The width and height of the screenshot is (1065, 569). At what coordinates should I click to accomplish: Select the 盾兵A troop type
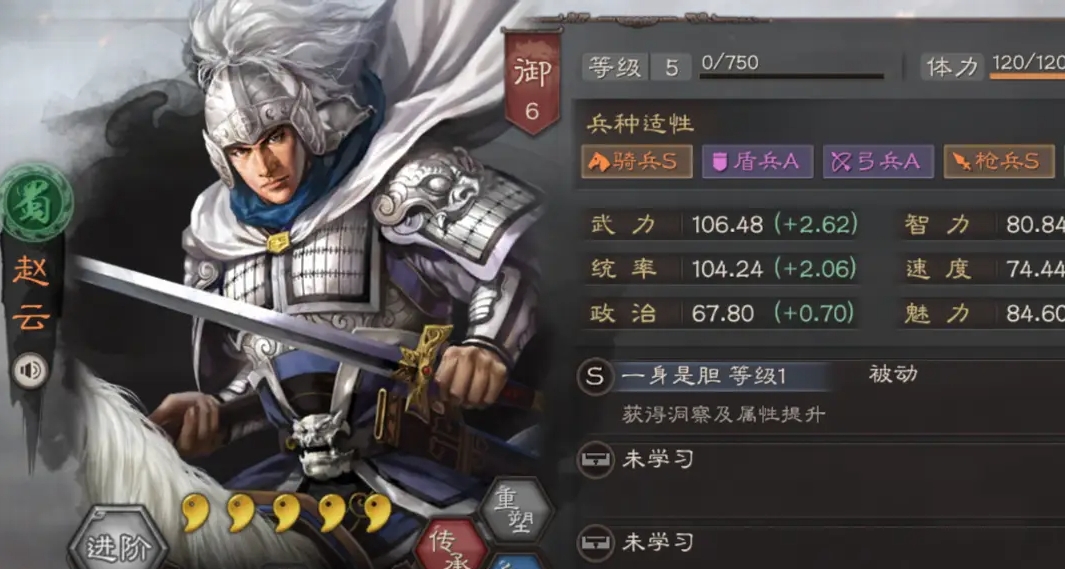[x=757, y=162]
